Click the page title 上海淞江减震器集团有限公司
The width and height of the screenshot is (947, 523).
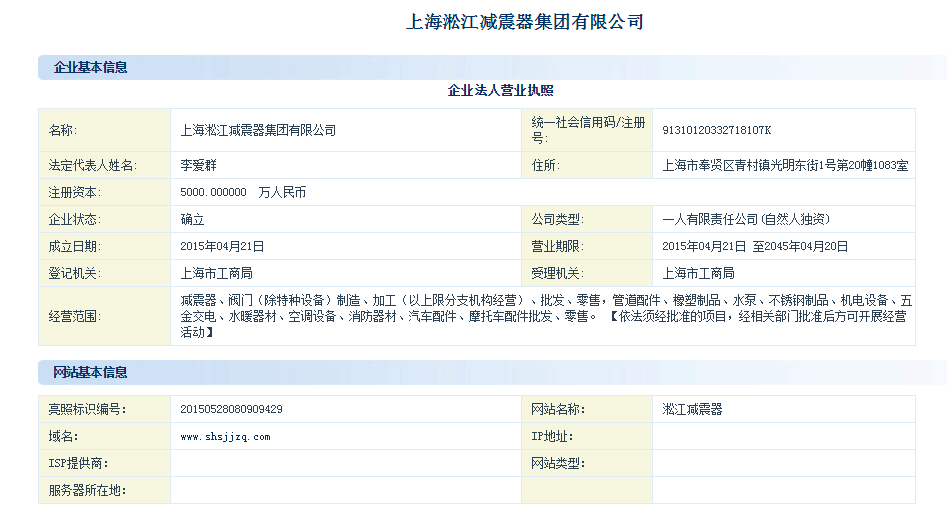(524, 22)
